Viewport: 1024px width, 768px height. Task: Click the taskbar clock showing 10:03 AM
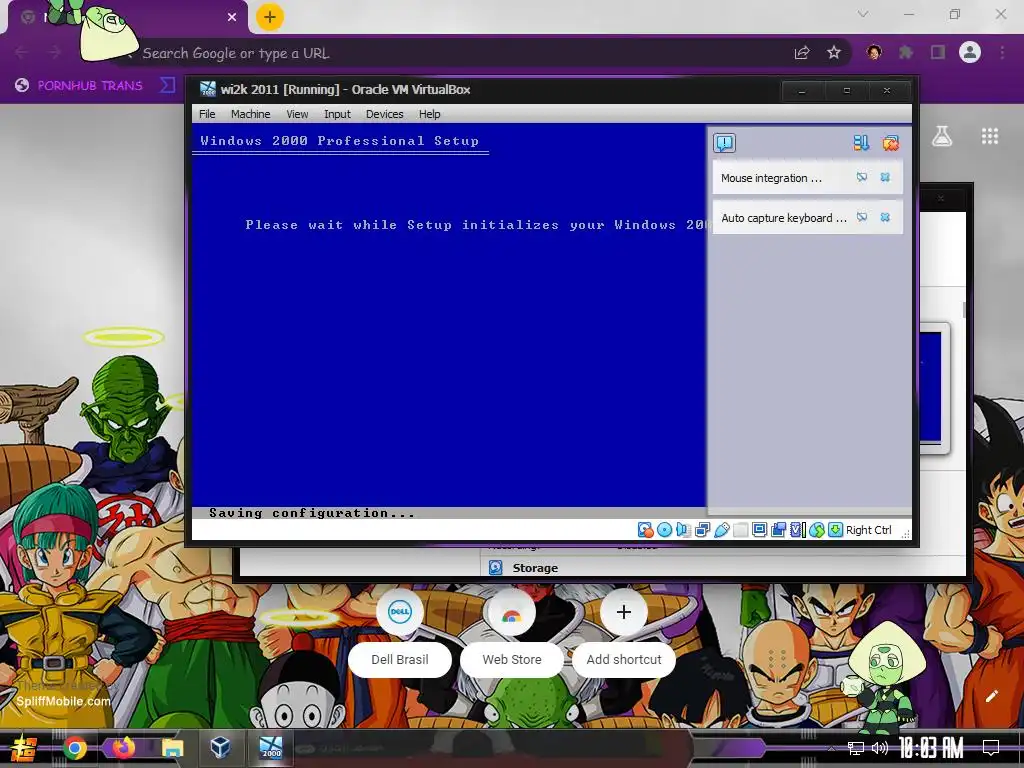click(931, 748)
